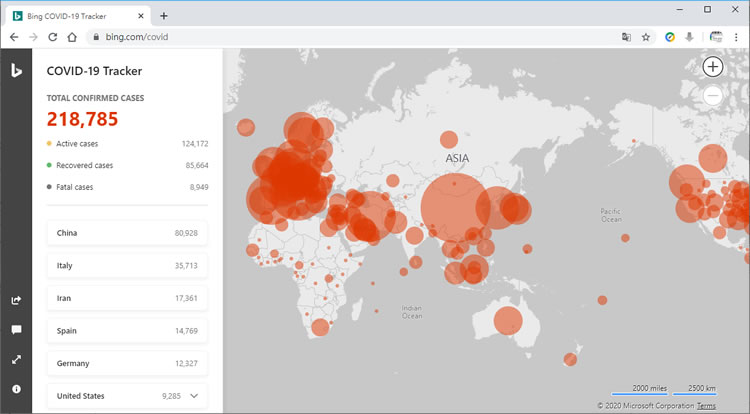750x414 pixels.
Task: Reload the page
Action: click(x=51, y=37)
